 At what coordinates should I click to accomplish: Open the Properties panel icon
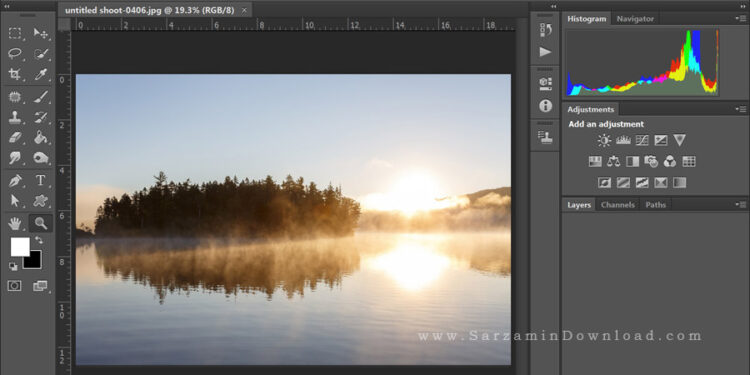(545, 84)
